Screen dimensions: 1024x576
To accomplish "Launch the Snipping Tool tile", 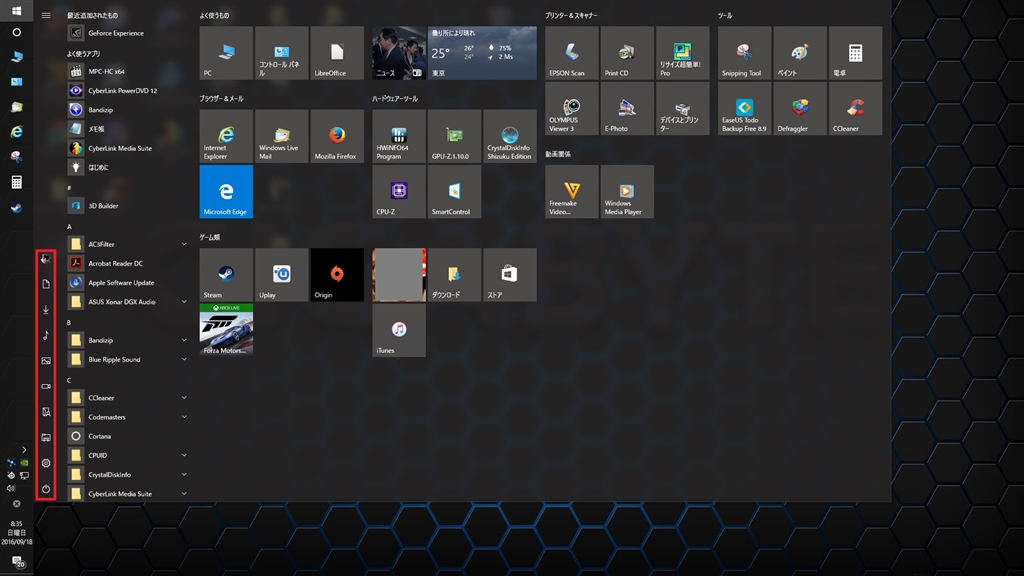I will pyautogui.click(x=744, y=53).
